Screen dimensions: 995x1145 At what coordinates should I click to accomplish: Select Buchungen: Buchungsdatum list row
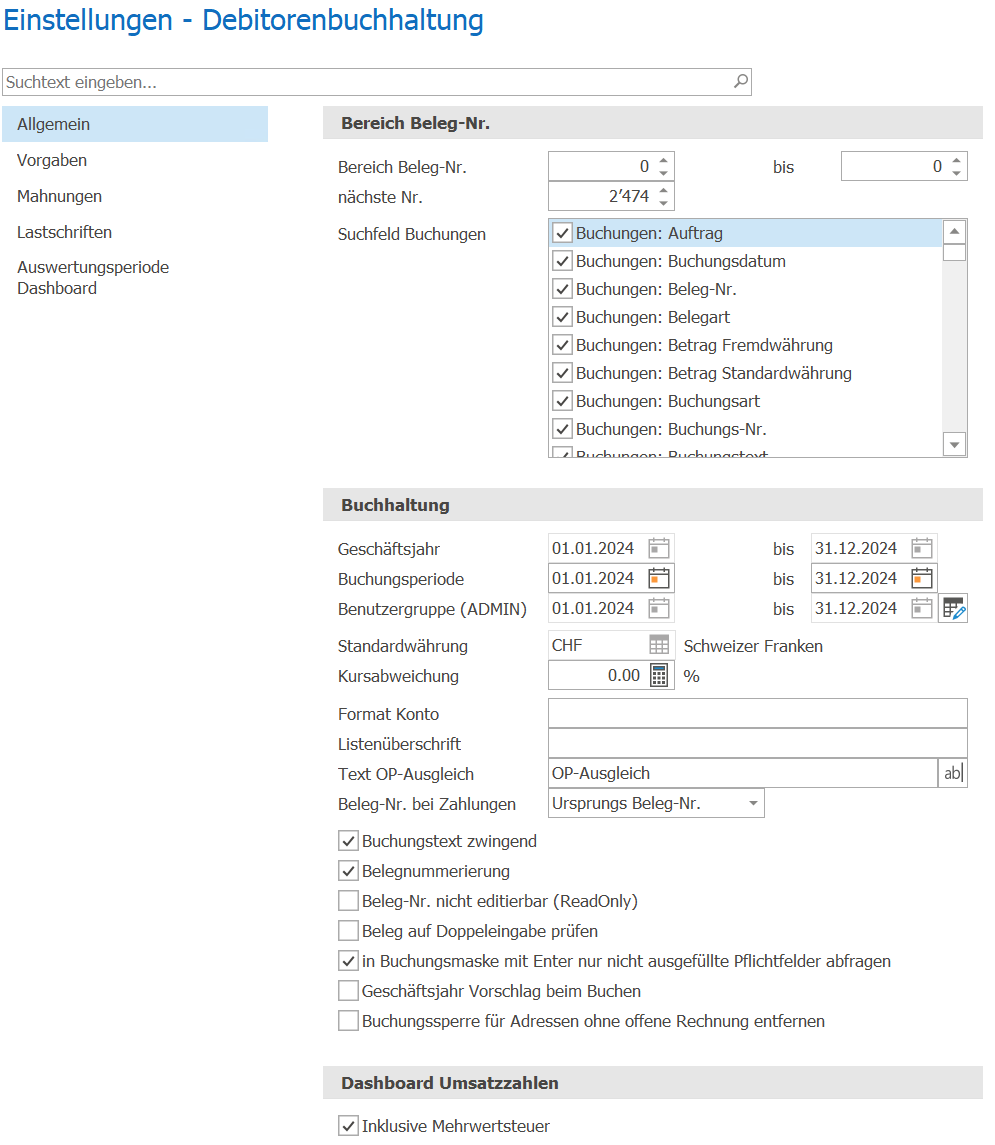tap(745, 261)
